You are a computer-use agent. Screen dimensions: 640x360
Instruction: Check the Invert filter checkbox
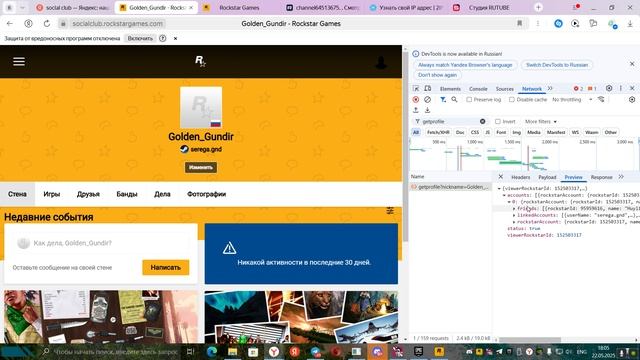click(x=498, y=122)
